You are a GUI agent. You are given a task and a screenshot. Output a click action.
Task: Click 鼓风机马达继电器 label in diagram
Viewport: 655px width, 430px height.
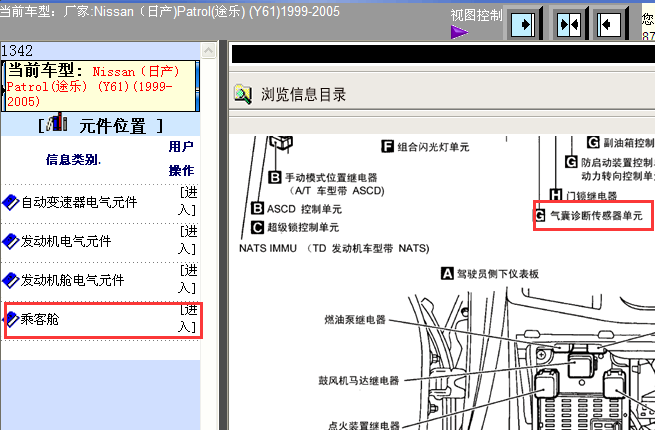pyautogui.click(x=359, y=381)
